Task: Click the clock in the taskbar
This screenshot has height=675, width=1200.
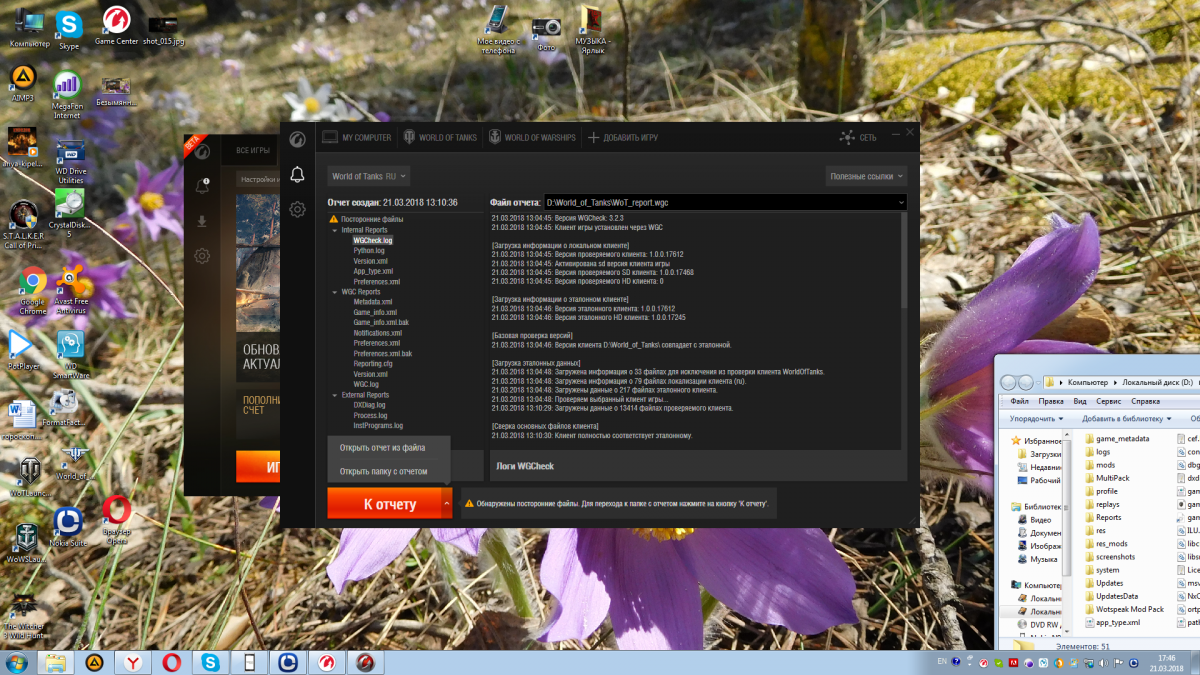Action: click(x=1166, y=662)
